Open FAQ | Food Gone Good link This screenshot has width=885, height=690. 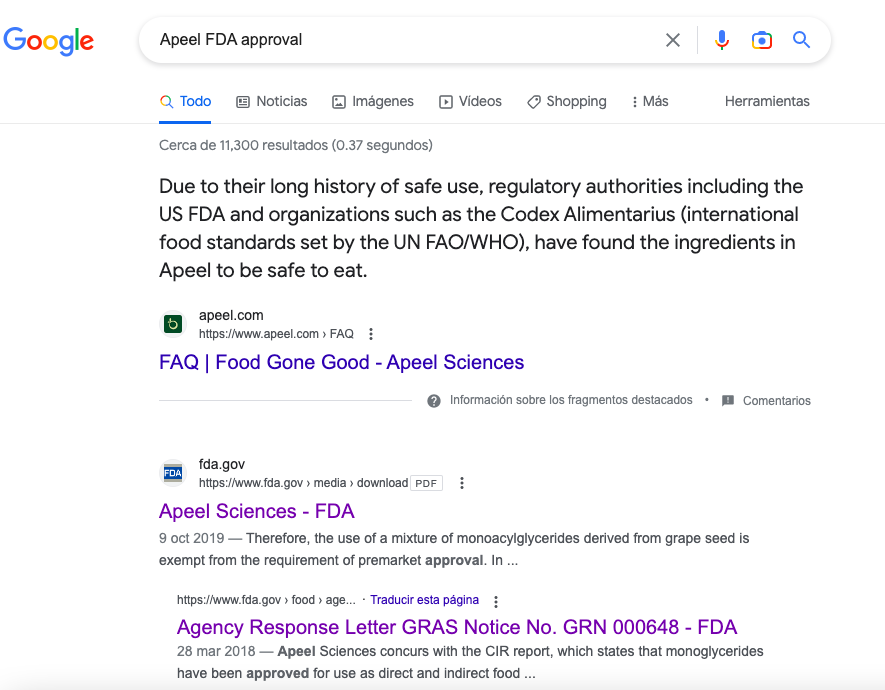[x=341, y=362]
